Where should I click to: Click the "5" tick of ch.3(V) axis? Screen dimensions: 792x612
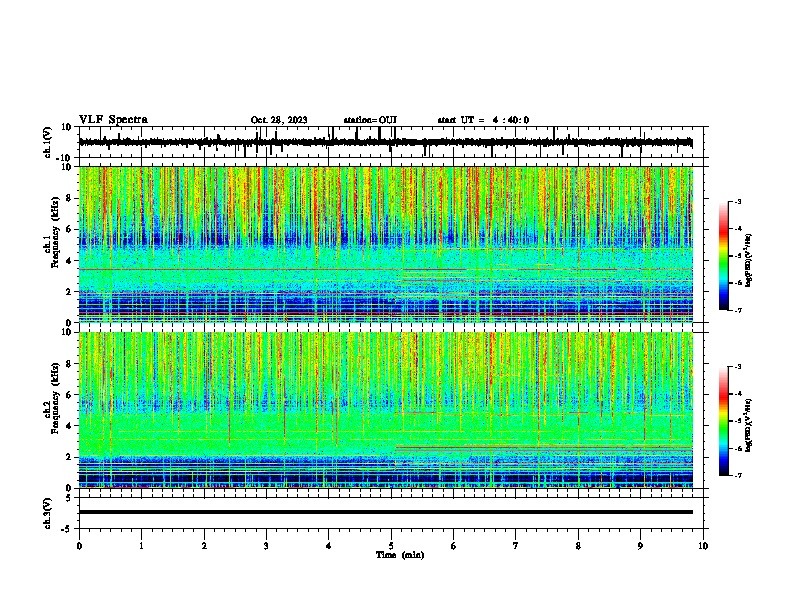coord(70,498)
